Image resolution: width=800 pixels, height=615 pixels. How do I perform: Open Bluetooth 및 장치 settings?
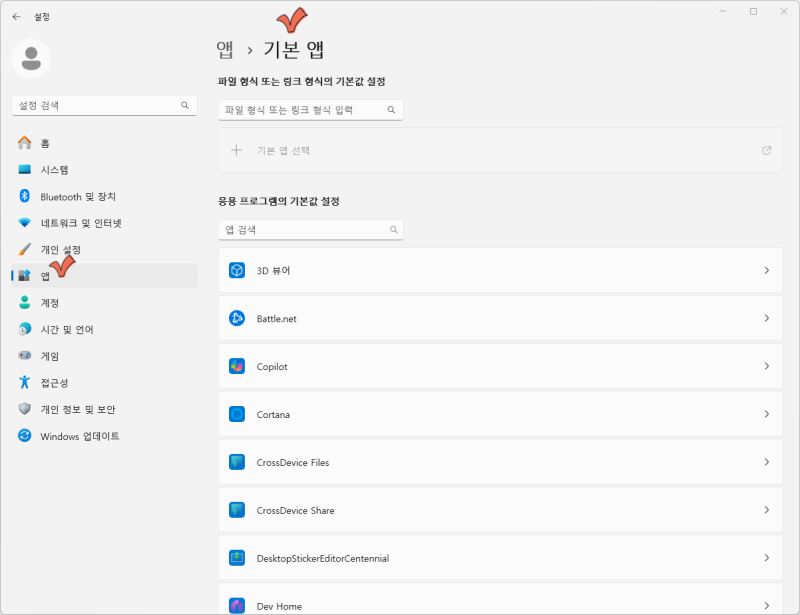click(105, 196)
